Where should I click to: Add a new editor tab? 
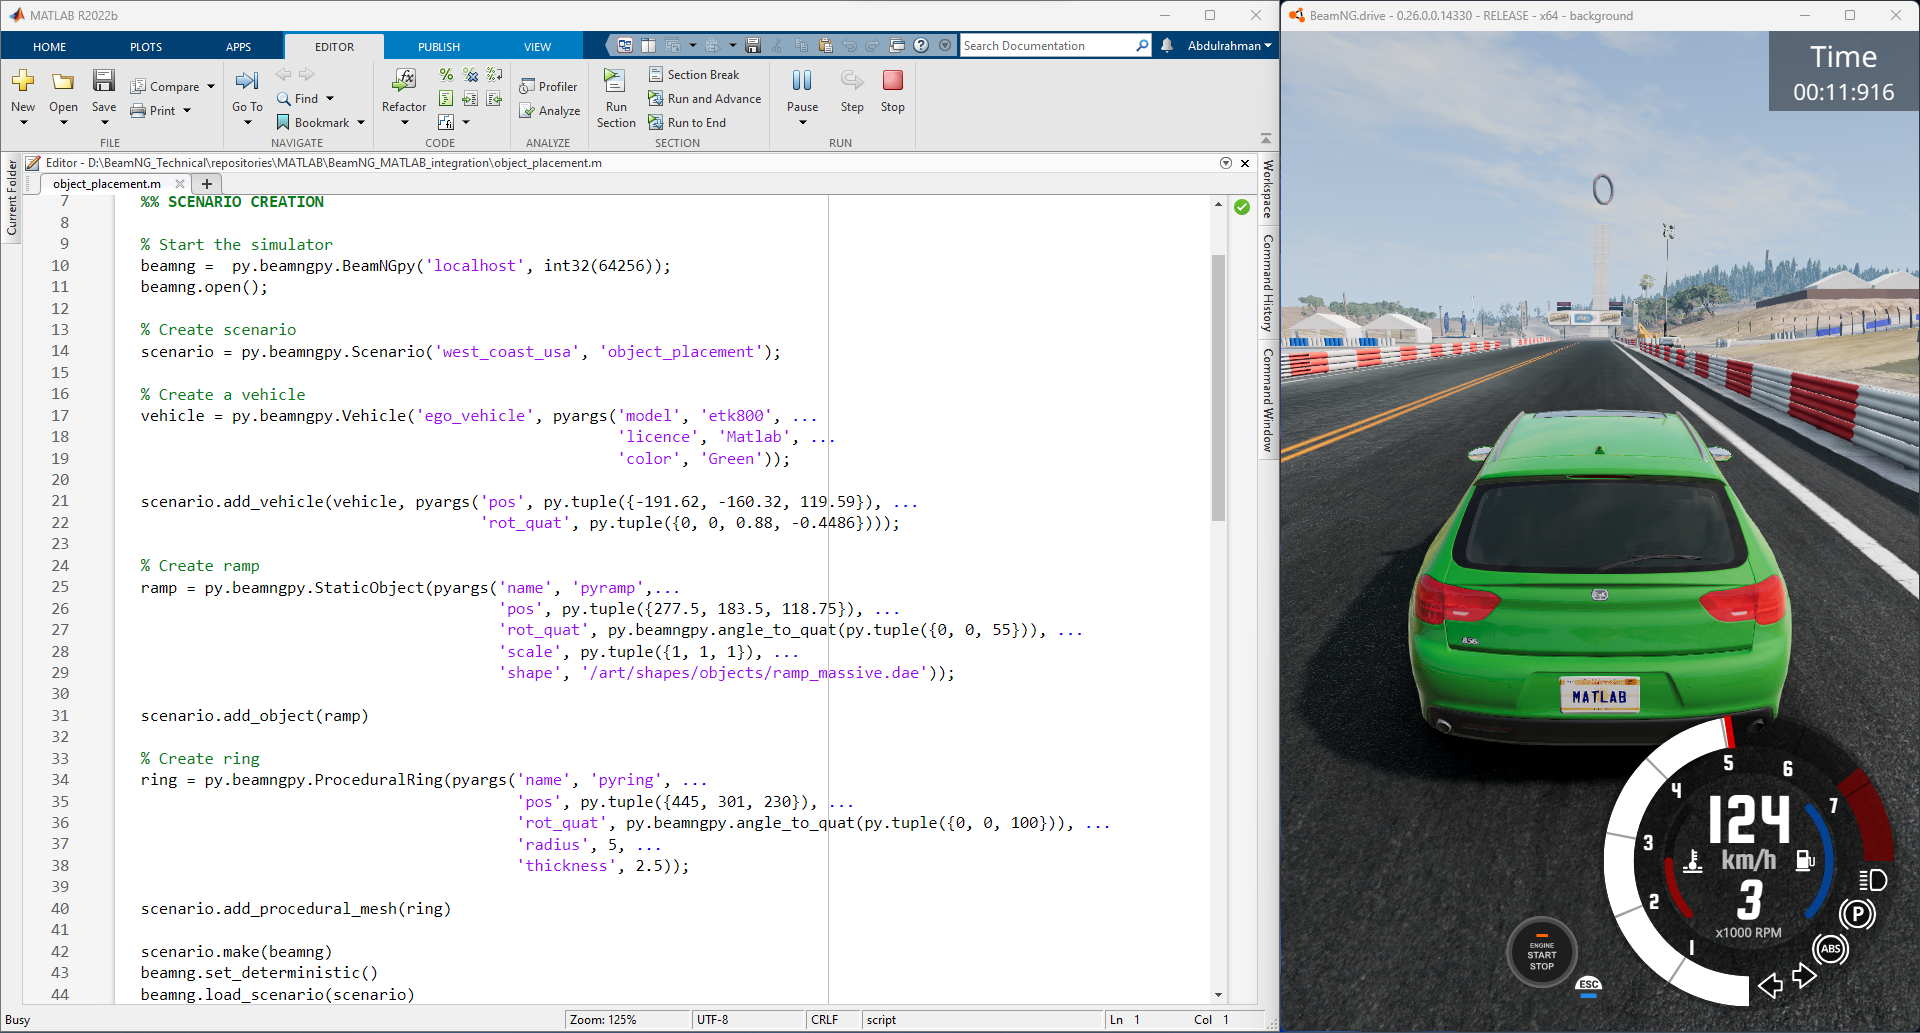[x=207, y=184]
